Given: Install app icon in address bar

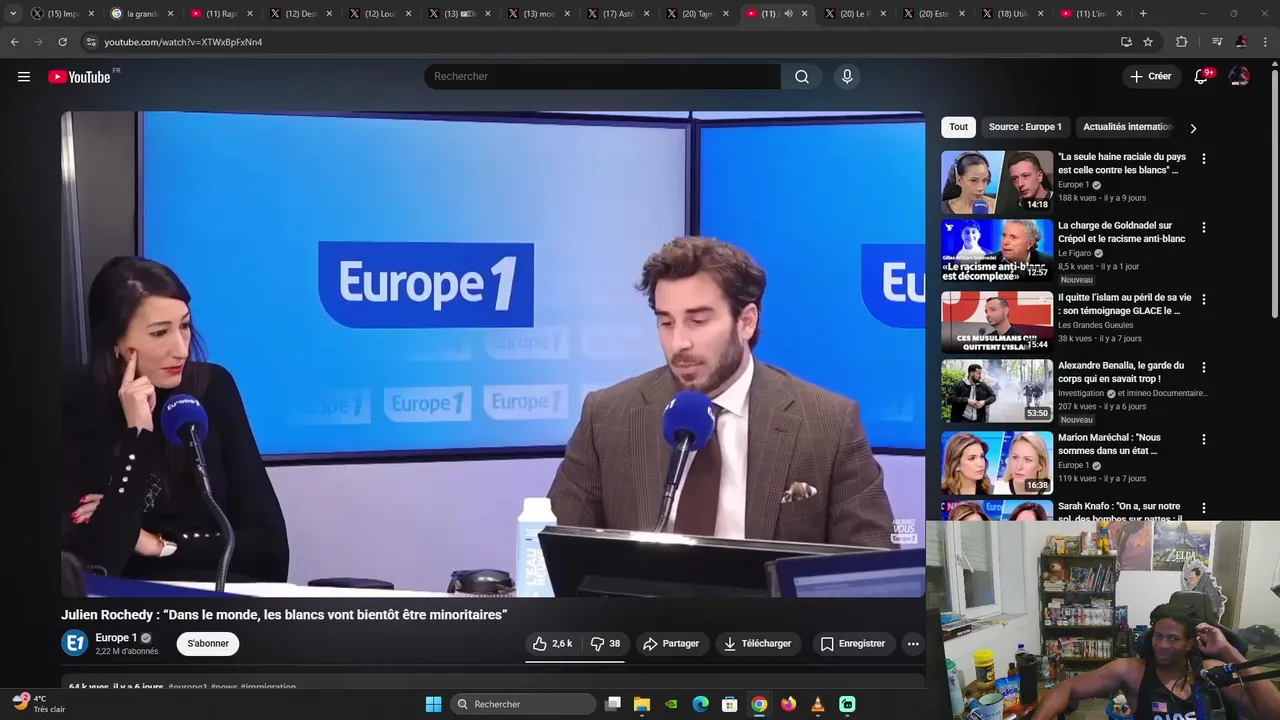Looking at the screenshot, I should point(1126,42).
